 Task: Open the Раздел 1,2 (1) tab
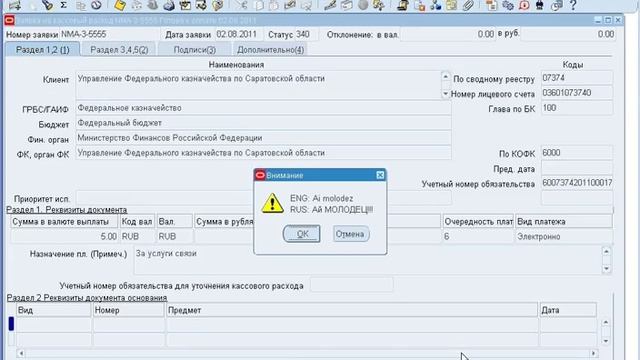click(42, 50)
